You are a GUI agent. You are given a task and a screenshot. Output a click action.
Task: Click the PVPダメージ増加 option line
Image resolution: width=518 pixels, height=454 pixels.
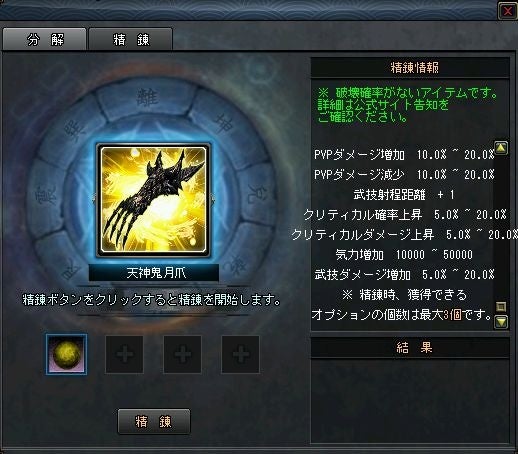click(404, 155)
